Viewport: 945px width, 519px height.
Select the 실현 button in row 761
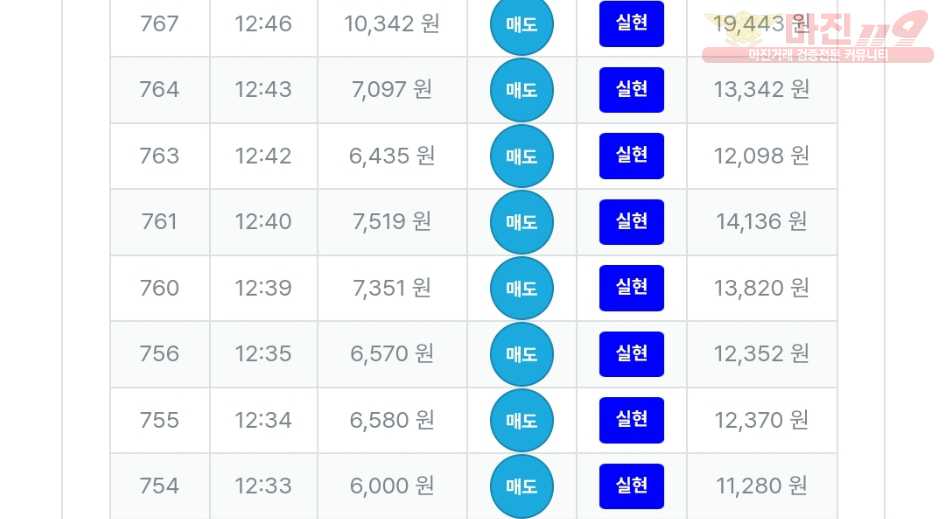[631, 221]
